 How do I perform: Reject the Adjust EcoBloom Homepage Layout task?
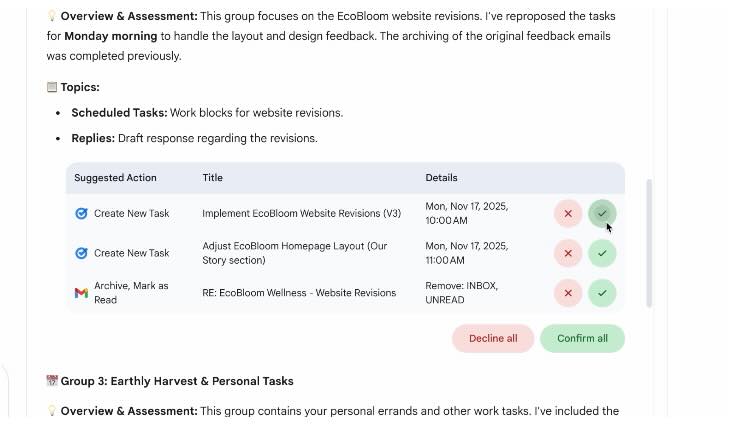568,253
